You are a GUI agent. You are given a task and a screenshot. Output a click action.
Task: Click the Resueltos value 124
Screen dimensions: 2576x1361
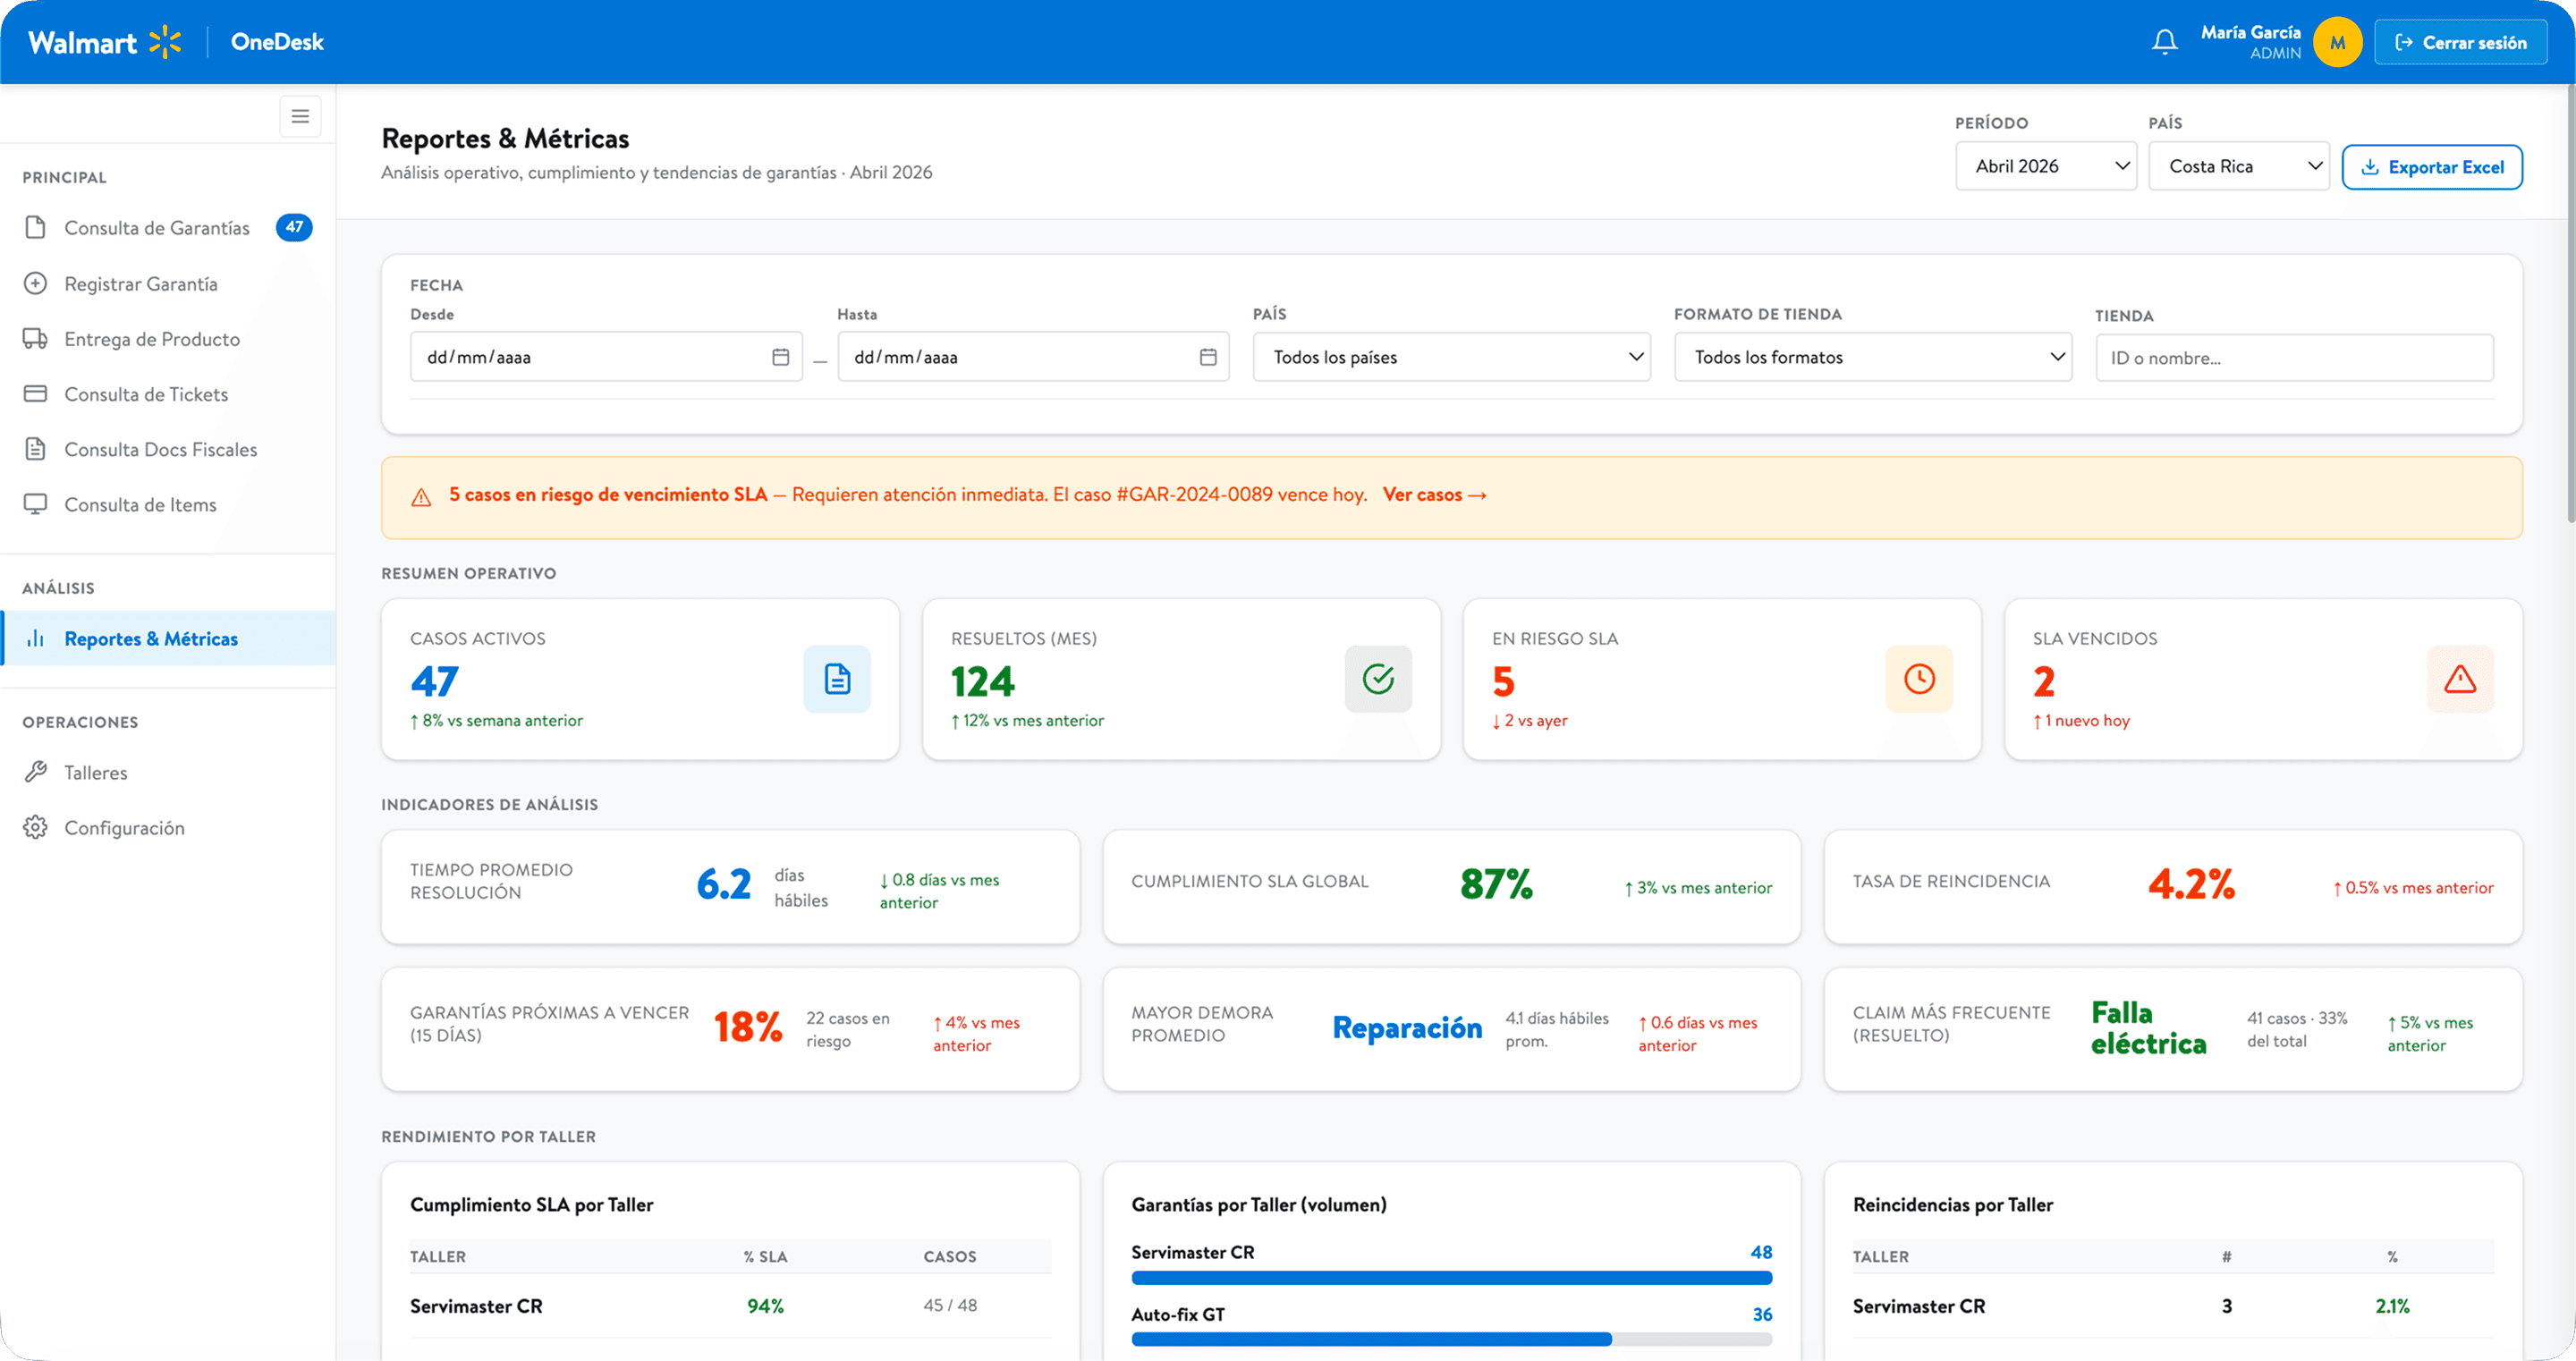pos(982,681)
